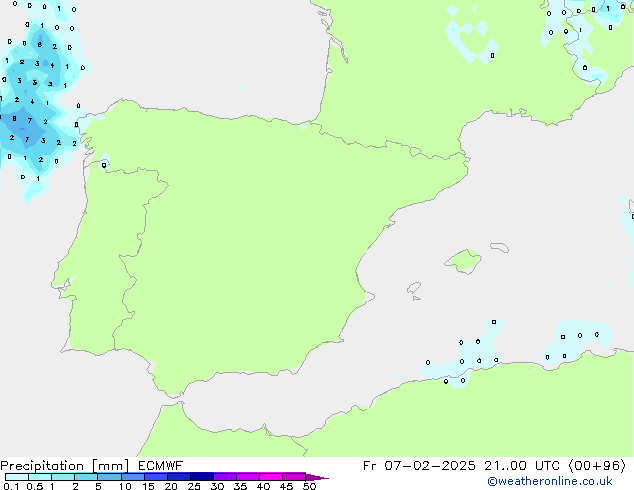Viewport: 634px width, 490px height.
Task: Click the 40–45 mm magenta legend swatch
Action: click(x=271, y=477)
